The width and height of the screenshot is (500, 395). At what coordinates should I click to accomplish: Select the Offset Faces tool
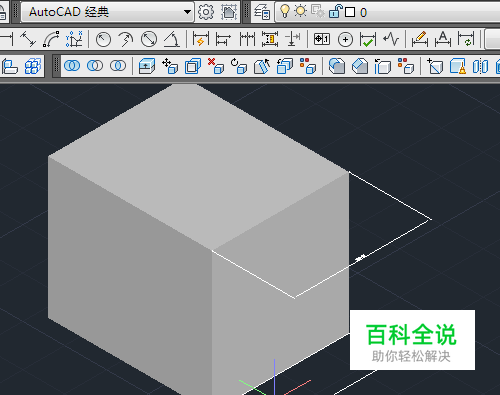pos(193,66)
